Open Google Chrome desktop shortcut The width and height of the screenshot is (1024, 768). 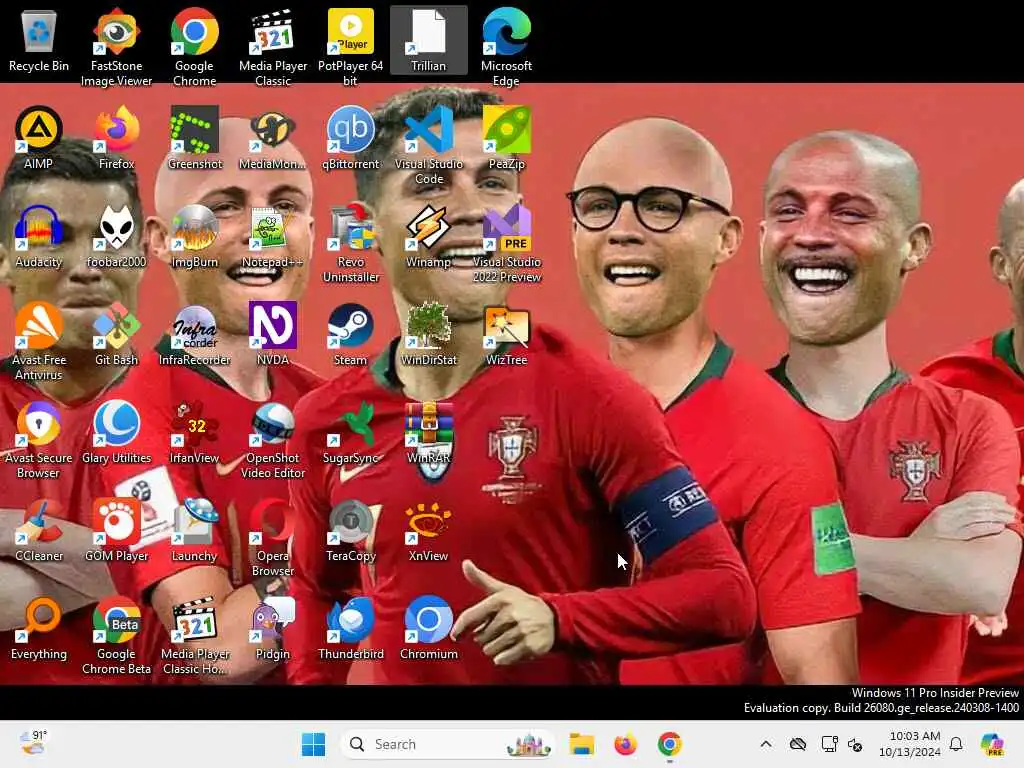click(x=195, y=47)
